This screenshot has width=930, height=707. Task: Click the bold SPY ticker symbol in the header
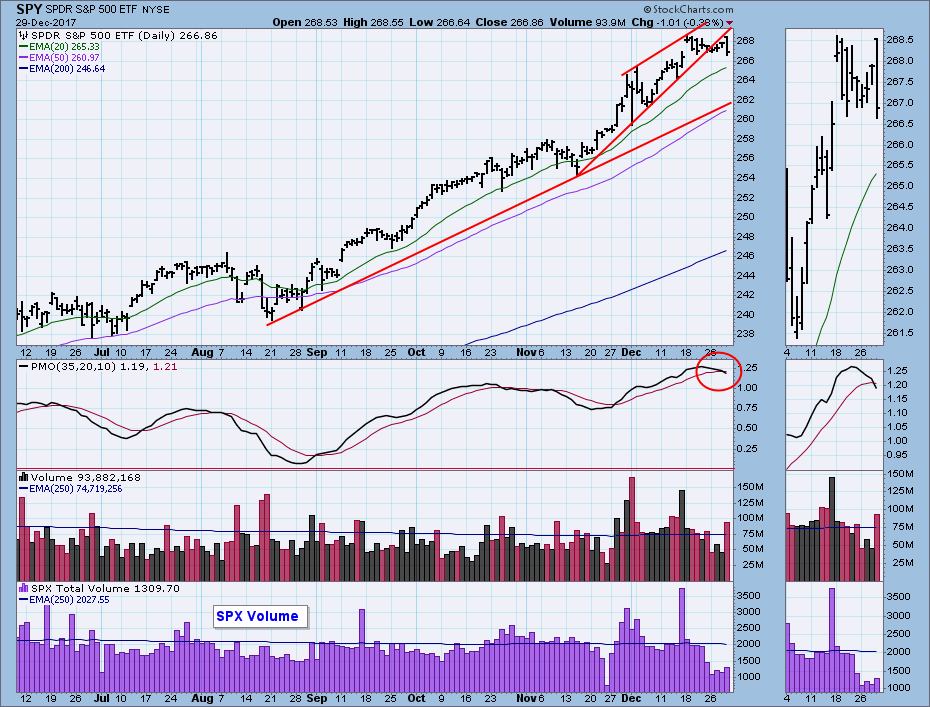click(x=29, y=9)
